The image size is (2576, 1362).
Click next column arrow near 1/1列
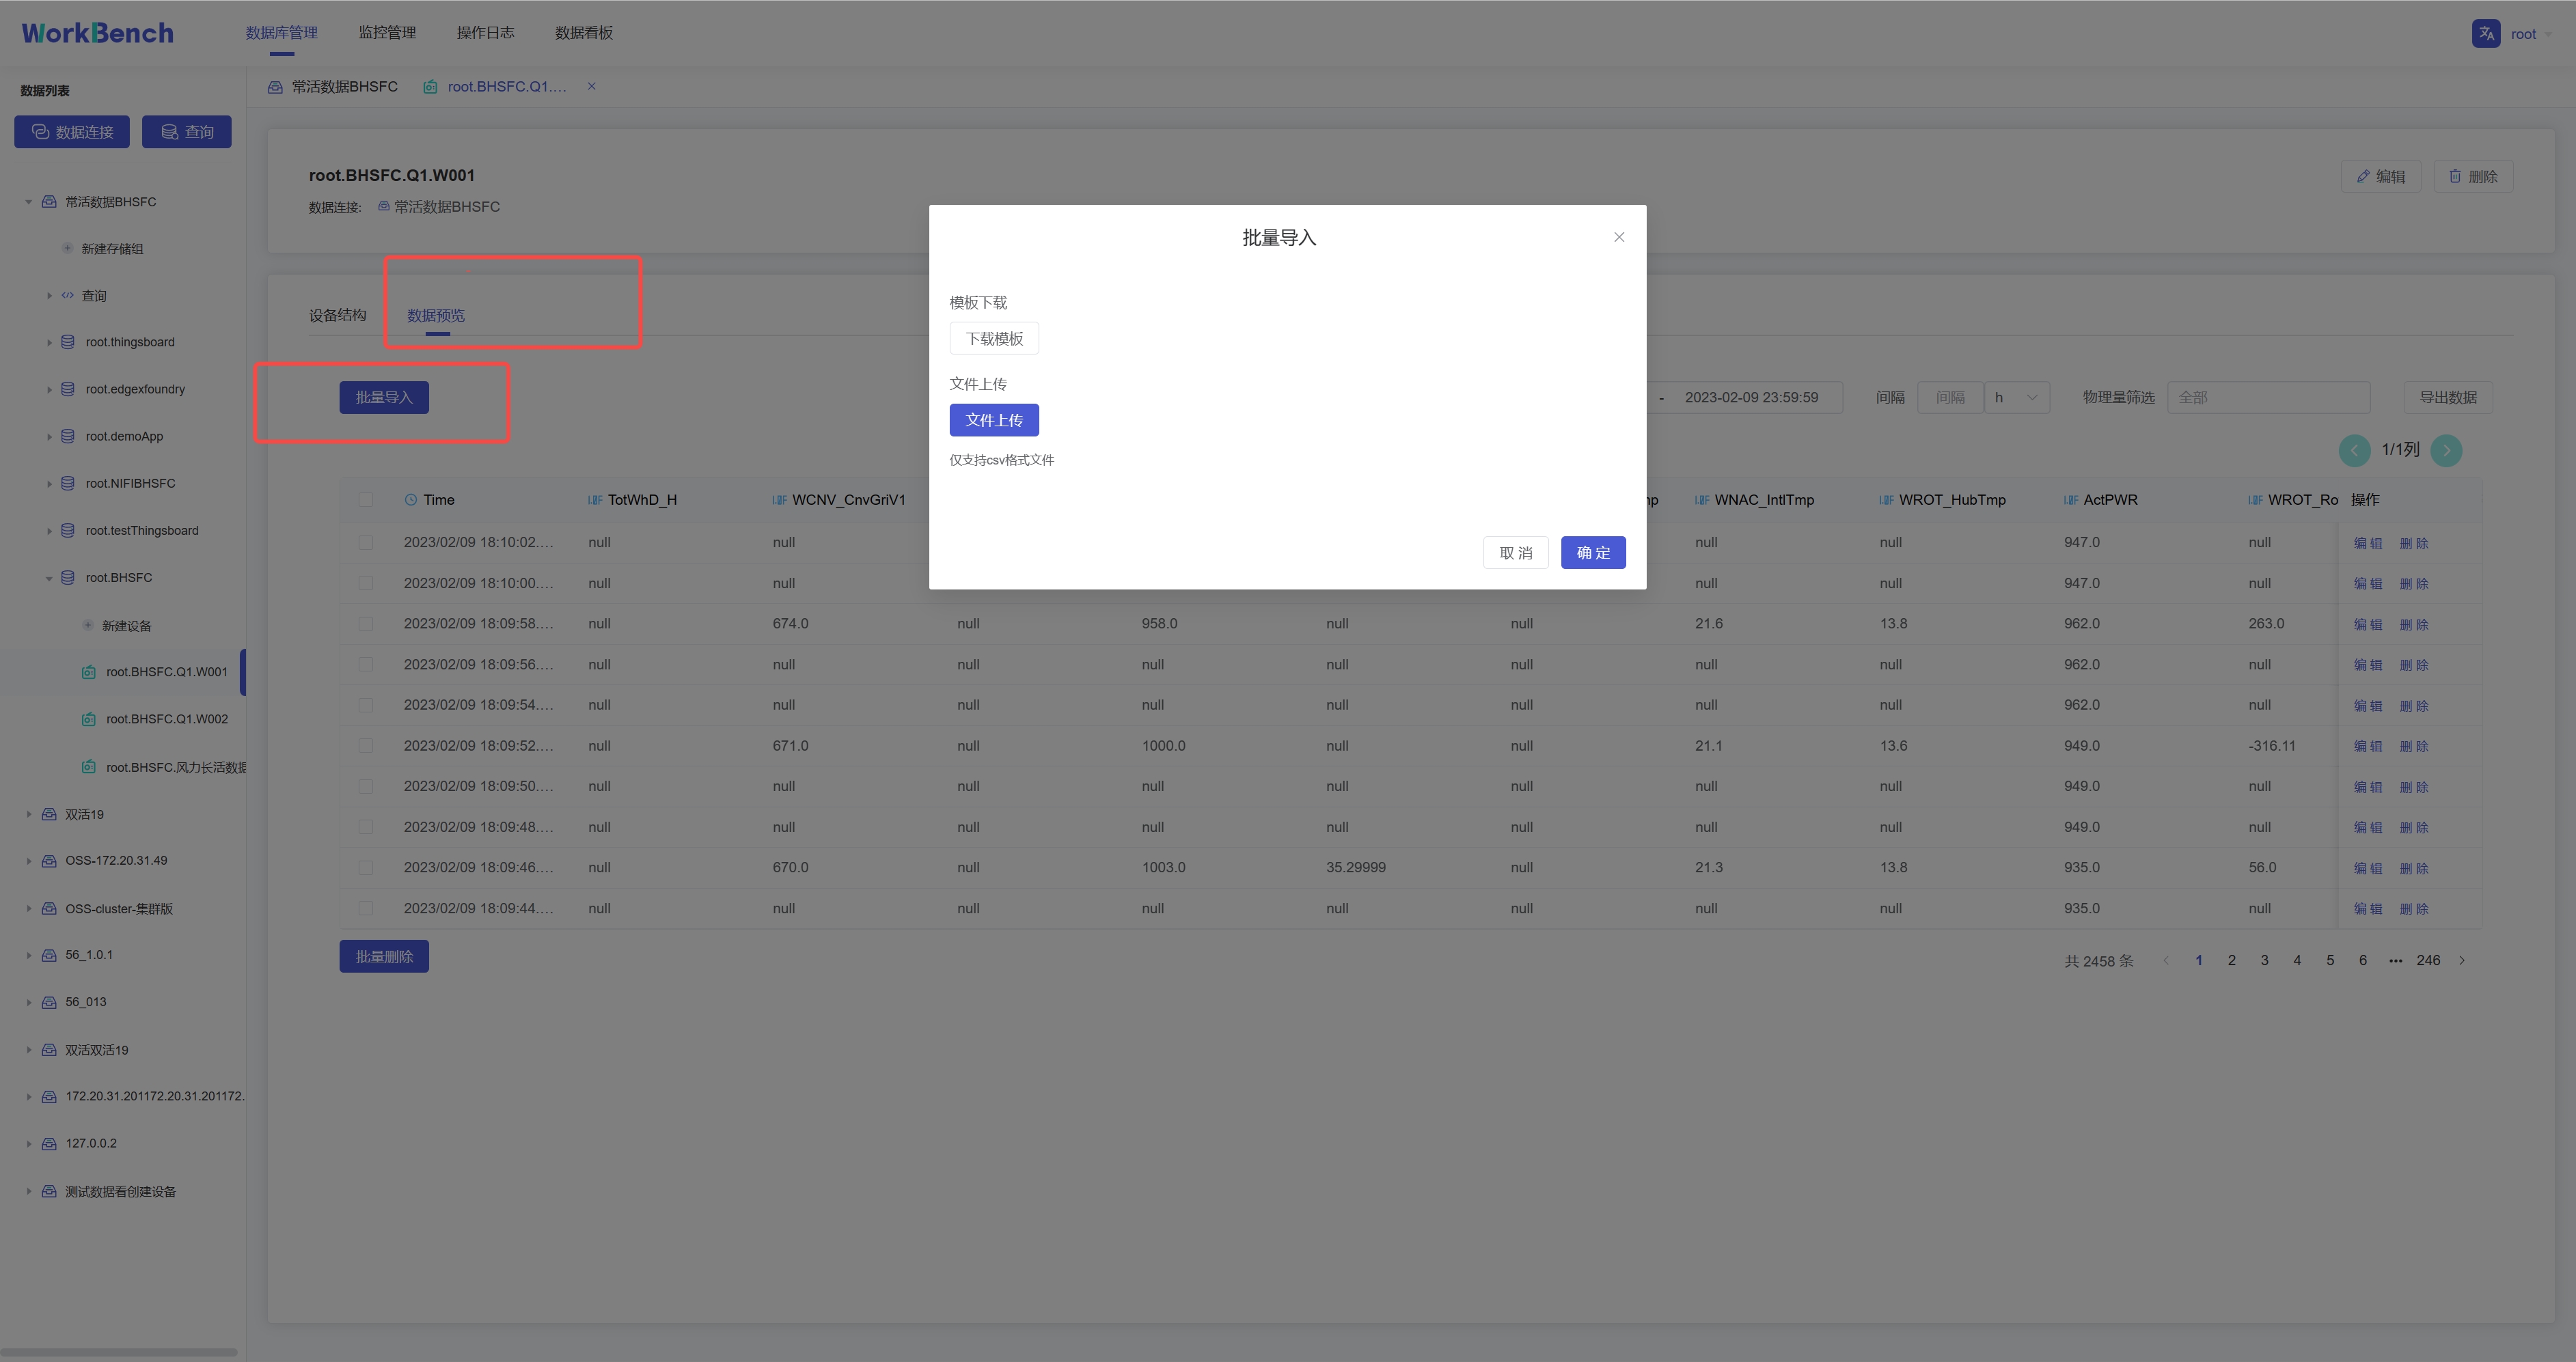(x=2446, y=450)
